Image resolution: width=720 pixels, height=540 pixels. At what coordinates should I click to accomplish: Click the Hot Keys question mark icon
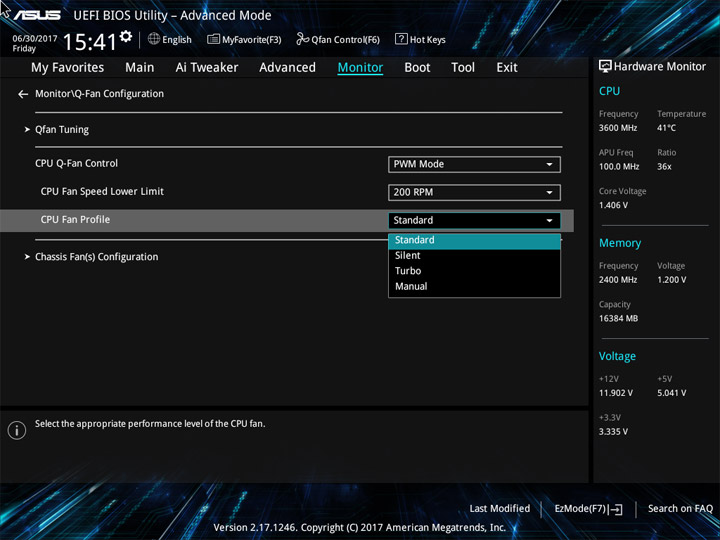401,39
